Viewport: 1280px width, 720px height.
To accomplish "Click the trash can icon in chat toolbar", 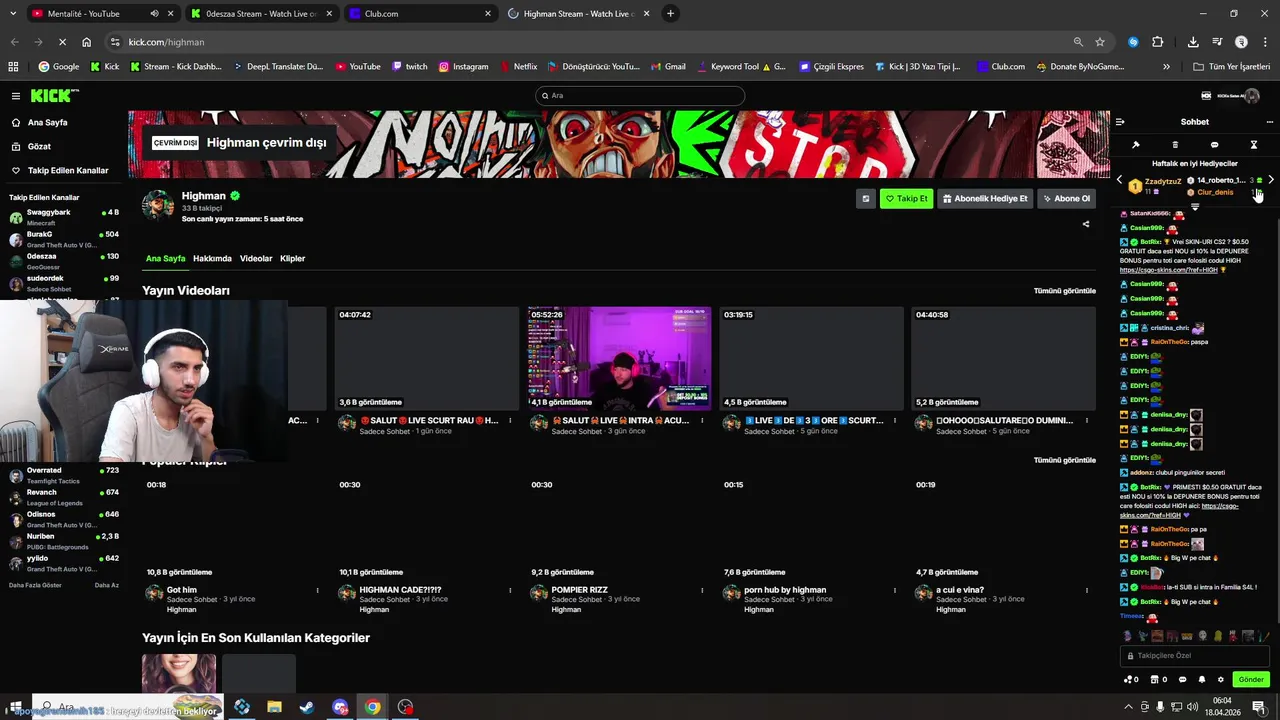I will pyautogui.click(x=1175, y=145).
